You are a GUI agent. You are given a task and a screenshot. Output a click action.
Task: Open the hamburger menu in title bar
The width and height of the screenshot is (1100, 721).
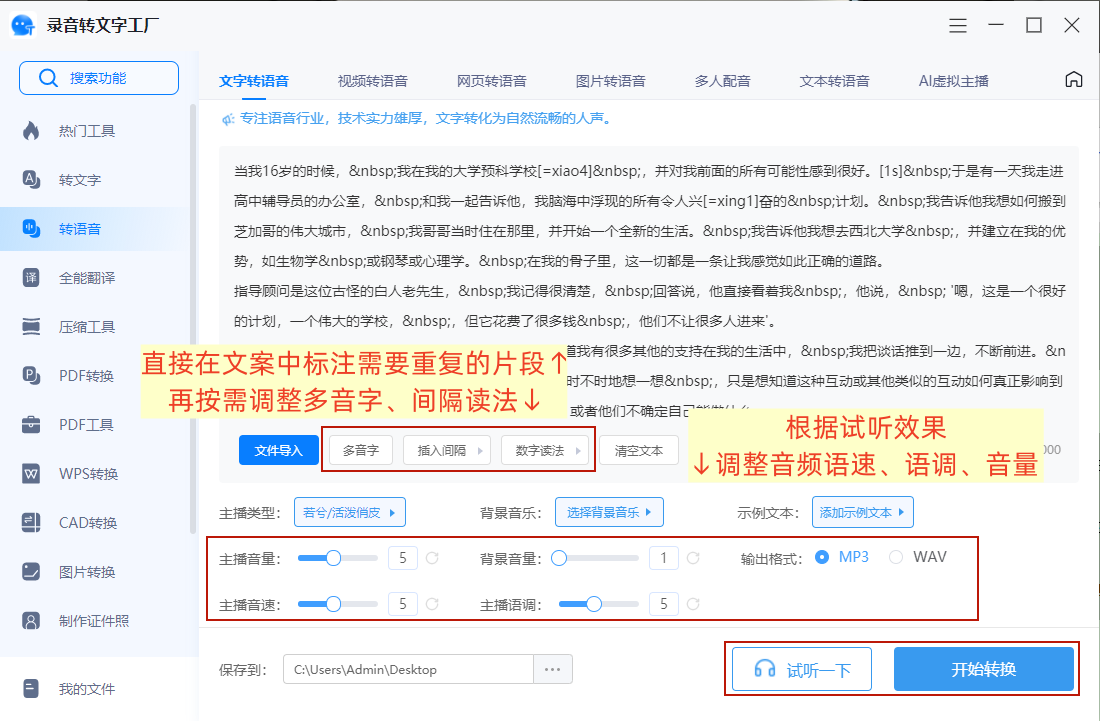tap(958, 25)
